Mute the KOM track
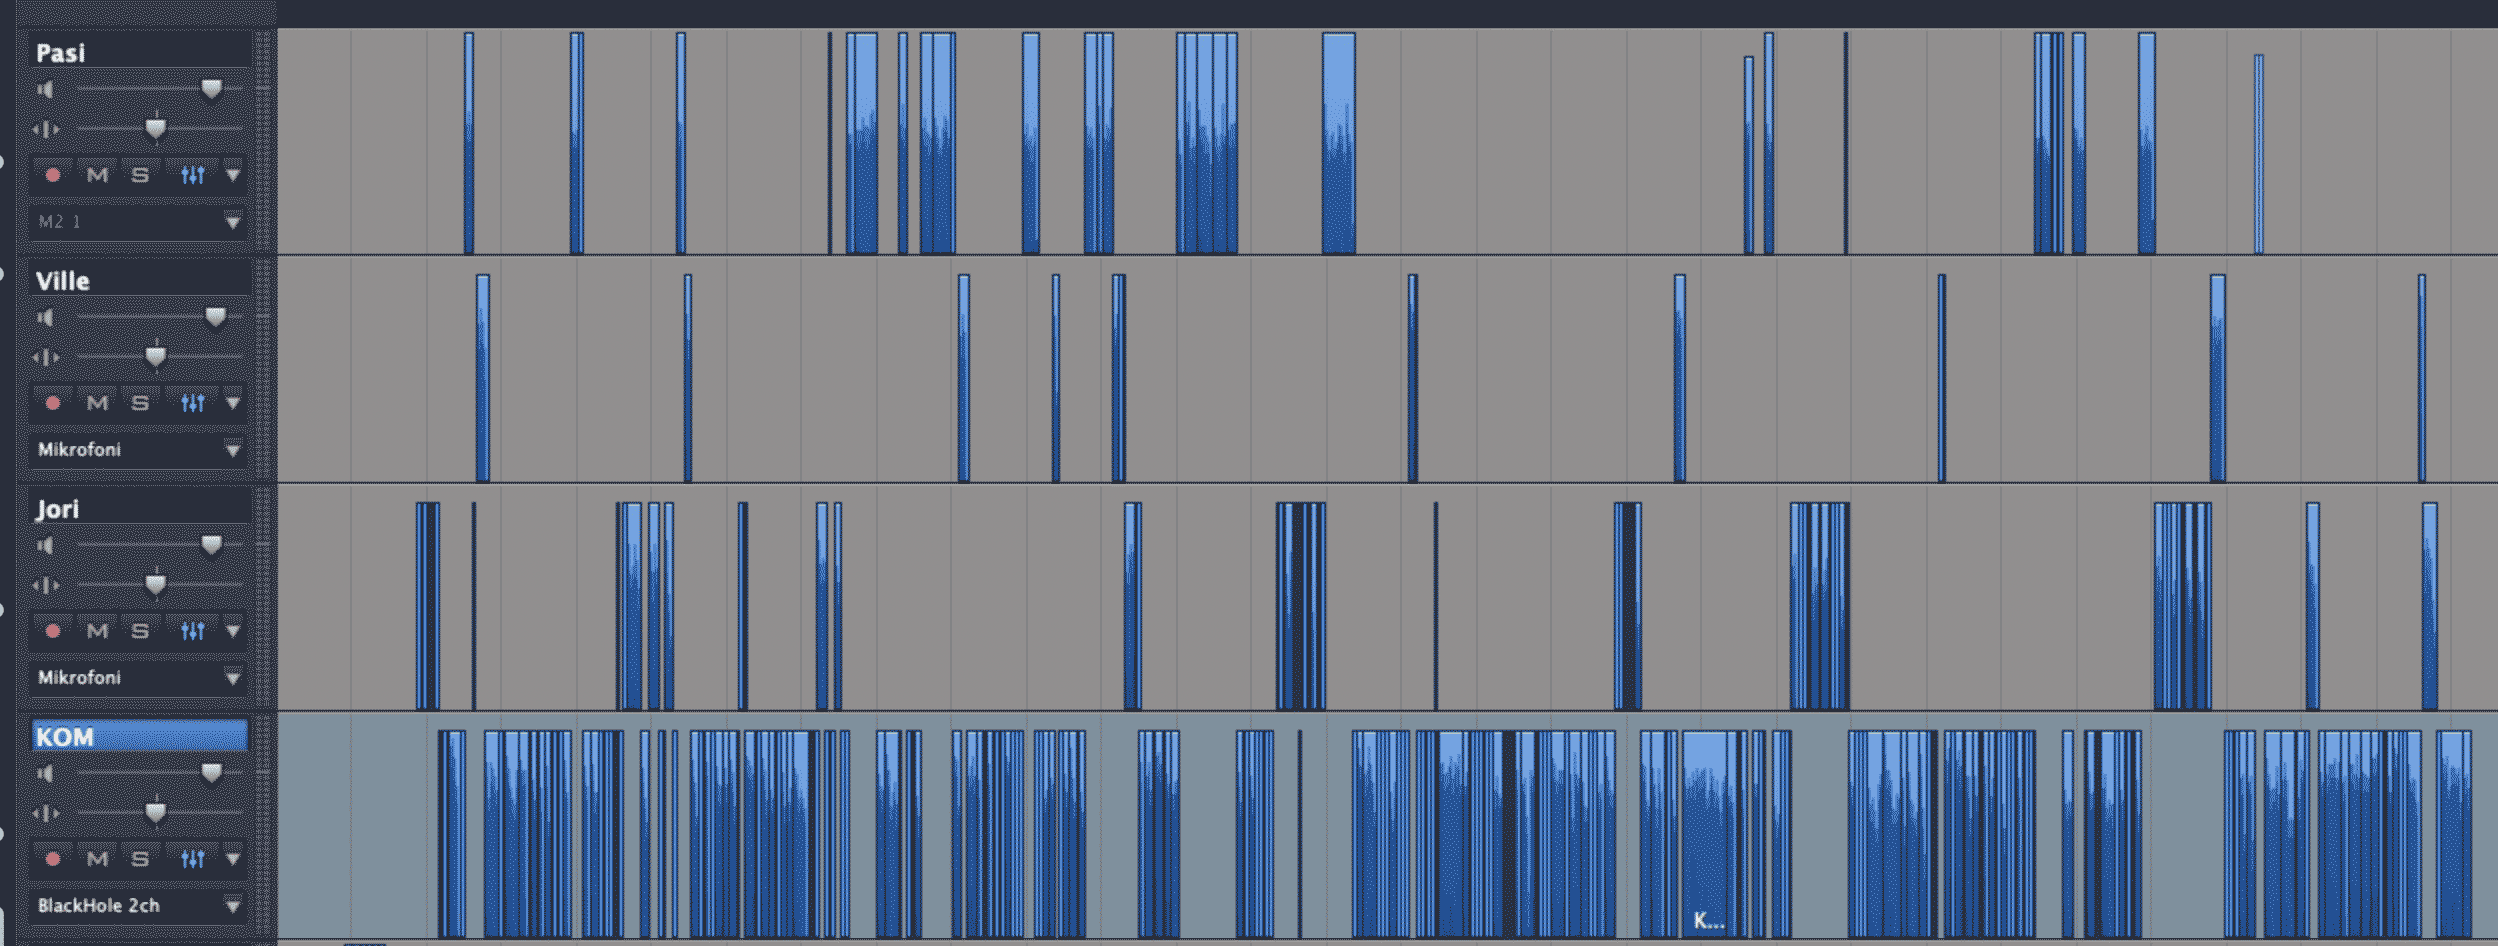Viewport: 2498px width, 946px height. [x=97, y=859]
